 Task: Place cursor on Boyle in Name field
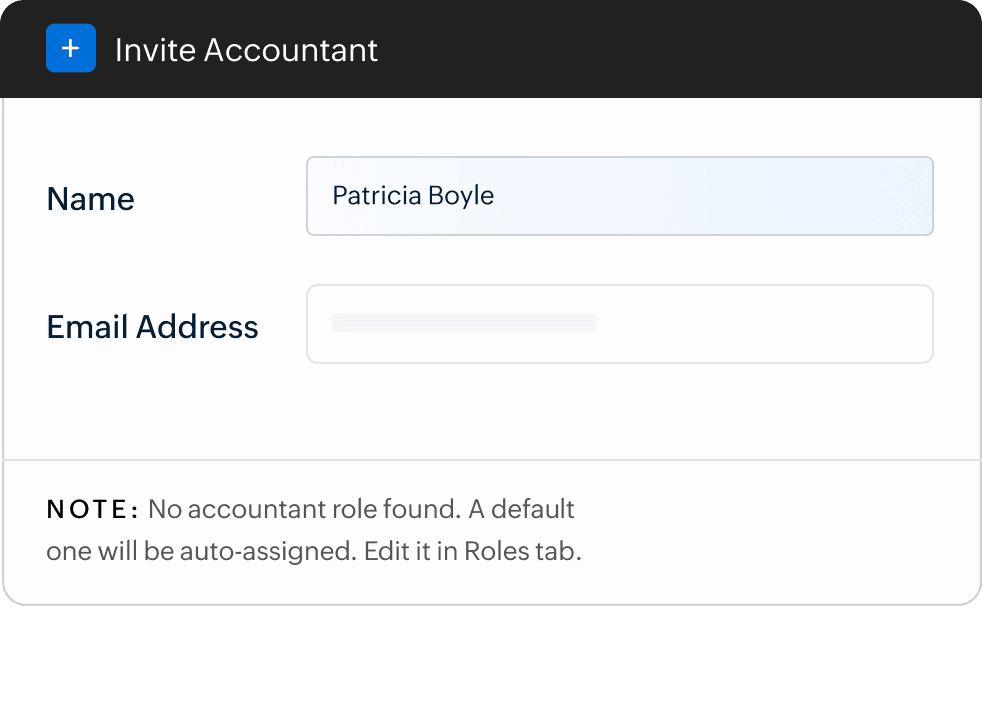click(461, 195)
